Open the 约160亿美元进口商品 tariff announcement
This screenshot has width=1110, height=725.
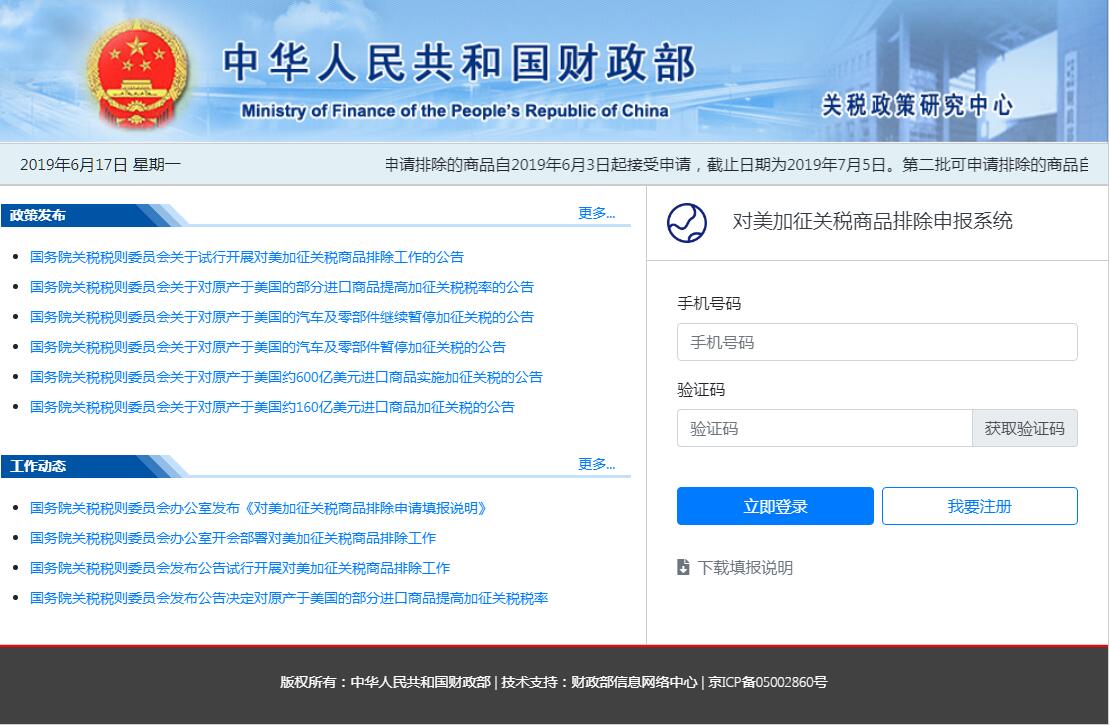(x=272, y=407)
